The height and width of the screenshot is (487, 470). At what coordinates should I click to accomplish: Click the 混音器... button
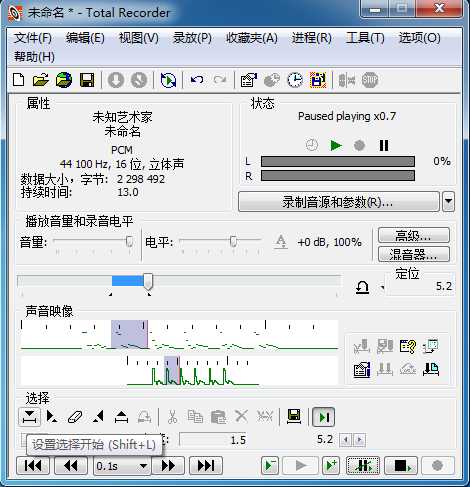[414, 254]
